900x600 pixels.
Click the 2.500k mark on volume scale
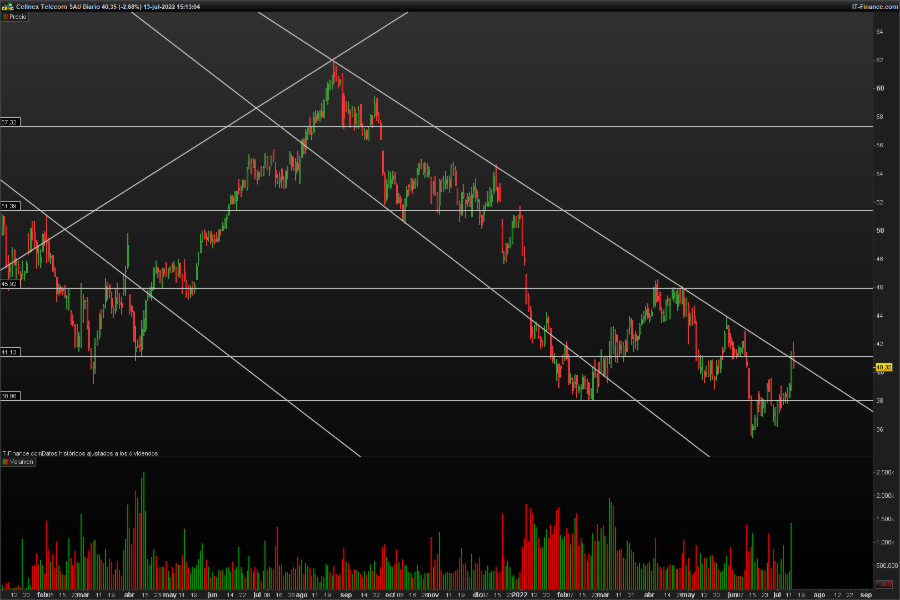tap(884, 471)
